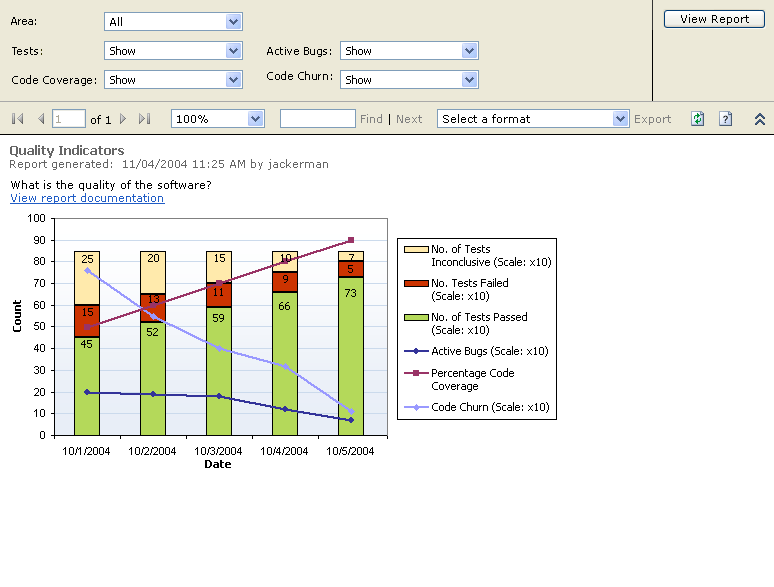Open the Select a format dropdown

coord(620,119)
